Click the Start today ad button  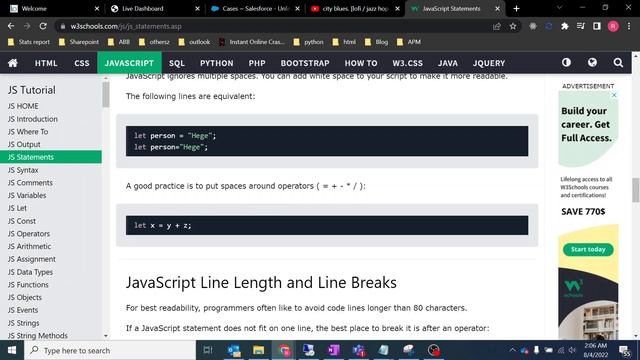point(588,249)
